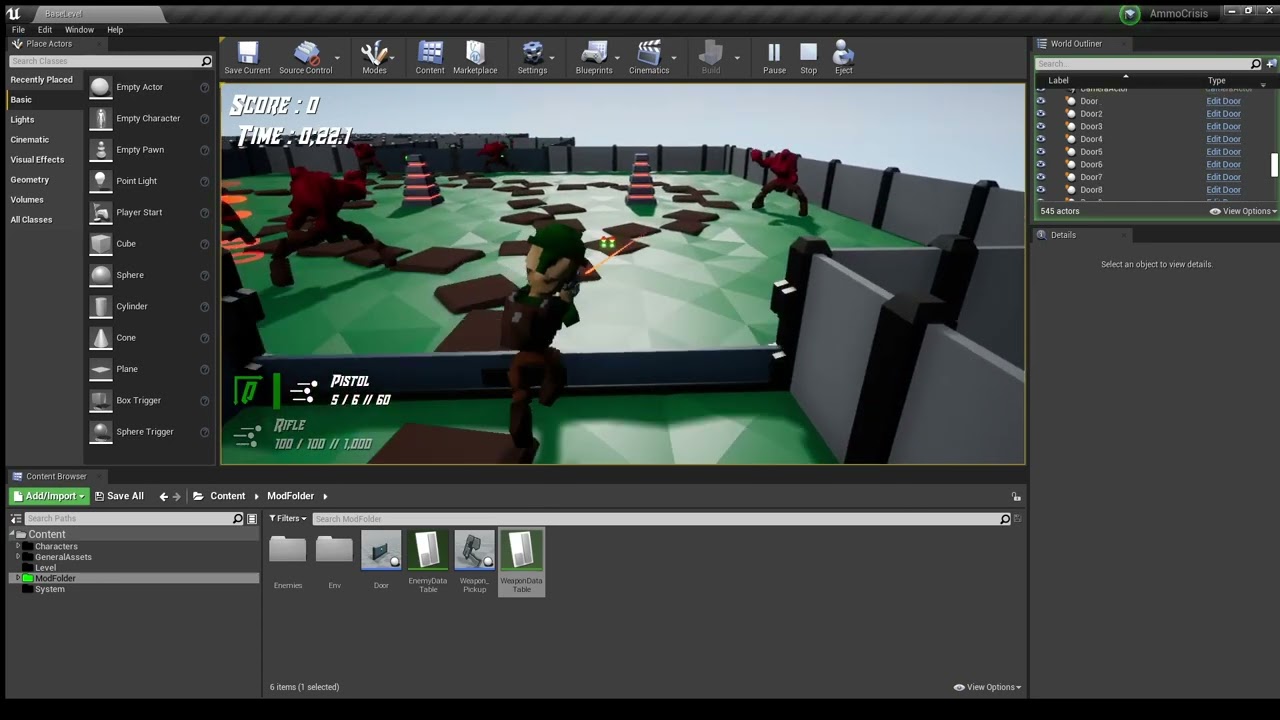Select the Point Light icon
This screenshot has width=1280, height=720.
pyautogui.click(x=100, y=181)
